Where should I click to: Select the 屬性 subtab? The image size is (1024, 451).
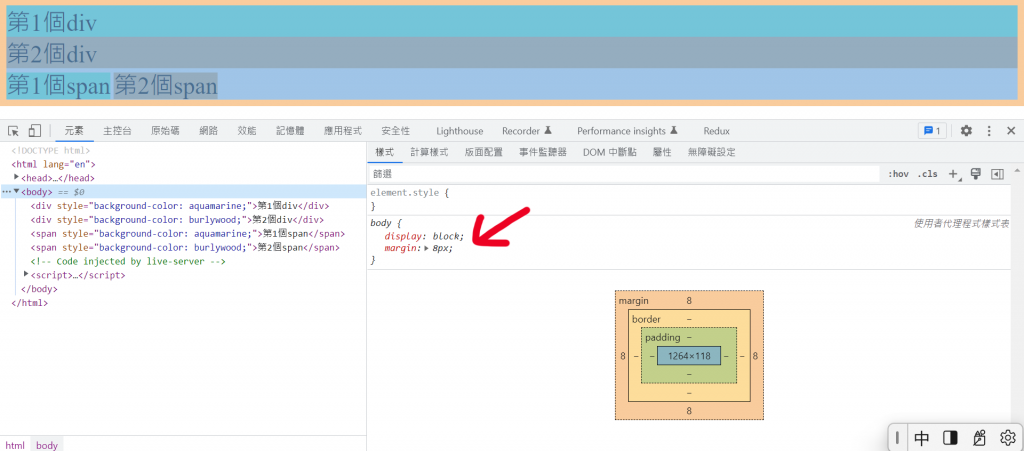[x=662, y=152]
